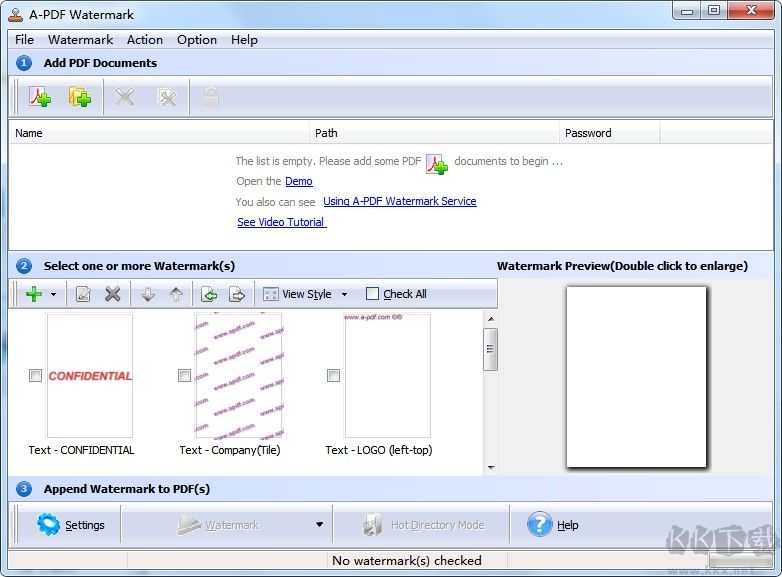Screen dimensions: 782x577
Task: Check the Text - Company(Tile) watermark checkbox
Action: (x=184, y=375)
